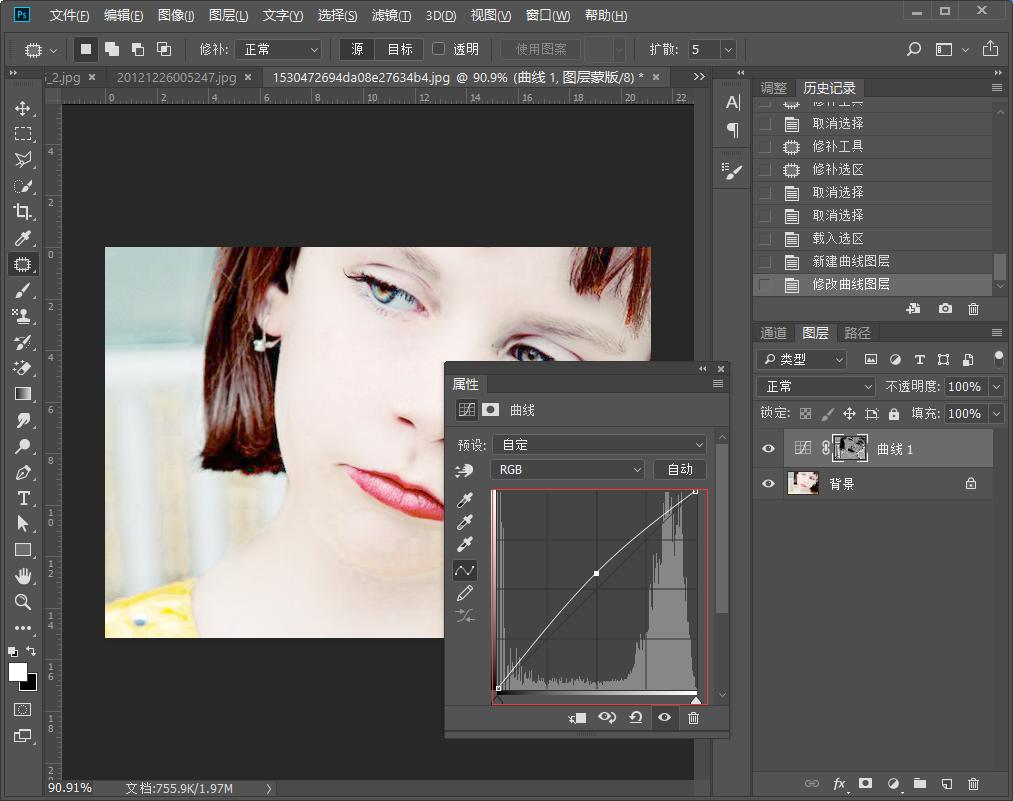The height and width of the screenshot is (801, 1013).
Task: Select the Horizontal Type tool
Action: coord(22,498)
